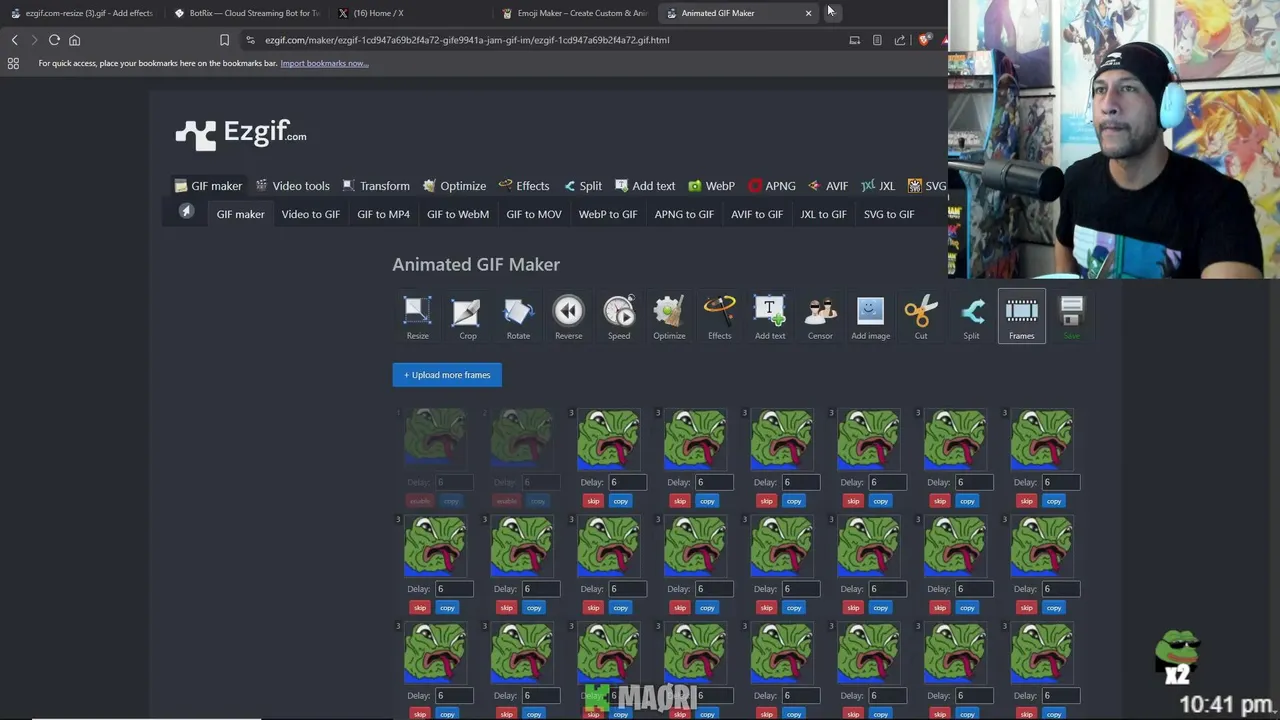Reload the page with the refresh icon
This screenshot has width=1280, height=720.
click(x=54, y=40)
